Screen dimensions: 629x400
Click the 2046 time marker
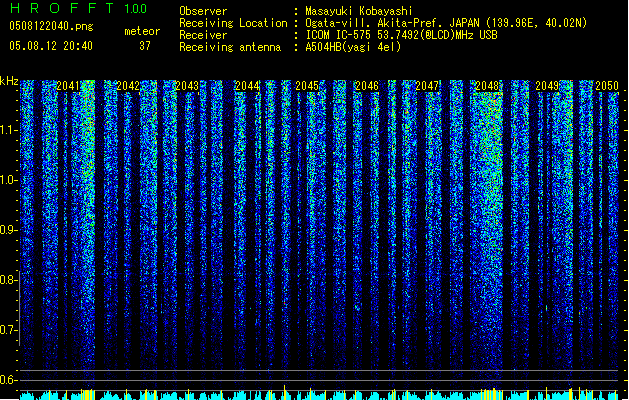pos(367,86)
